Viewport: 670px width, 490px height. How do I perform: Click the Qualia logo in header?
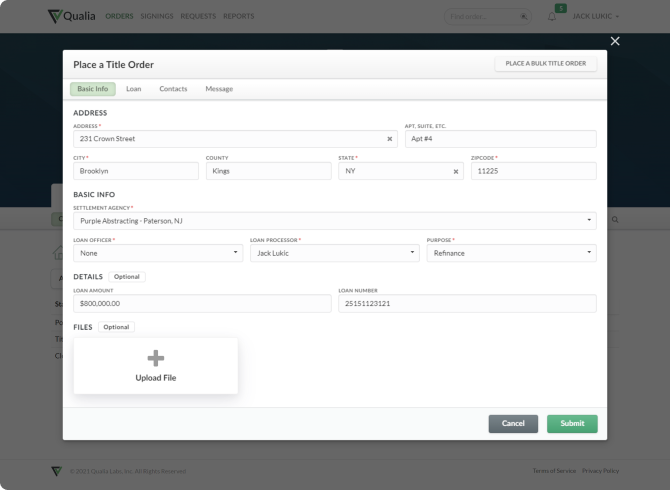pyautogui.click(x=72, y=16)
